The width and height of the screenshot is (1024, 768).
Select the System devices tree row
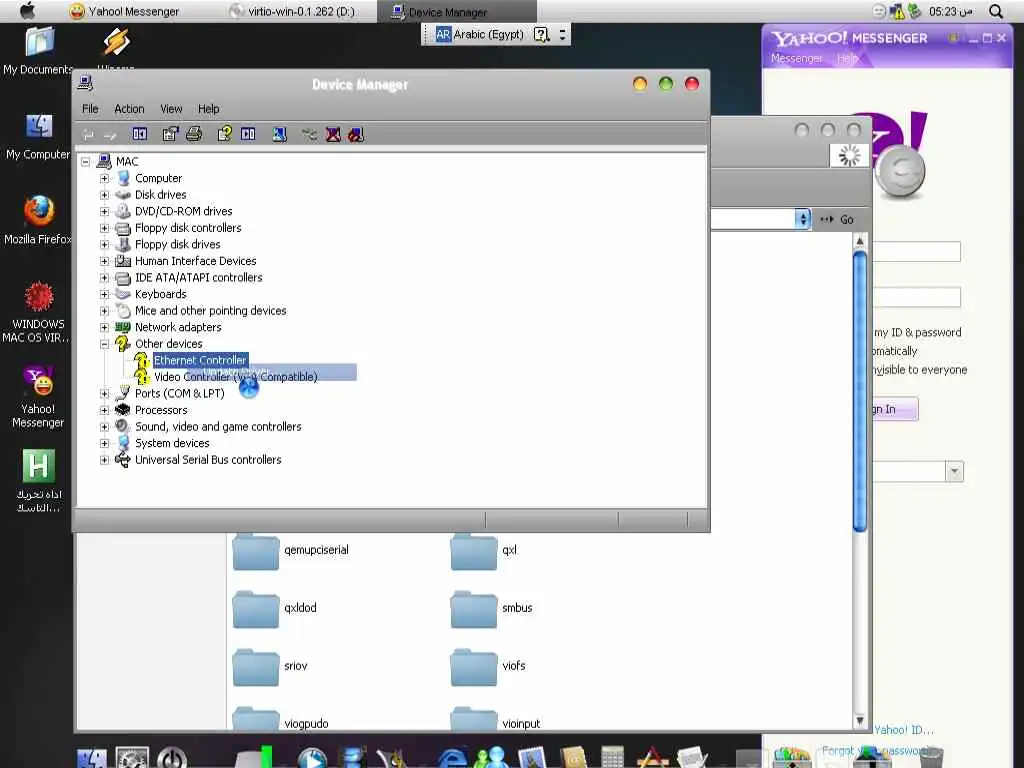pos(172,443)
